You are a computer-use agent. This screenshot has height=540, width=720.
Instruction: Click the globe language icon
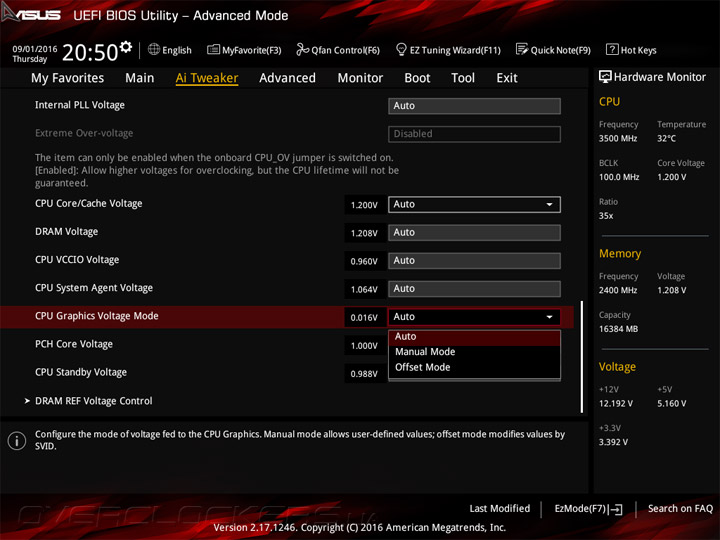click(154, 50)
